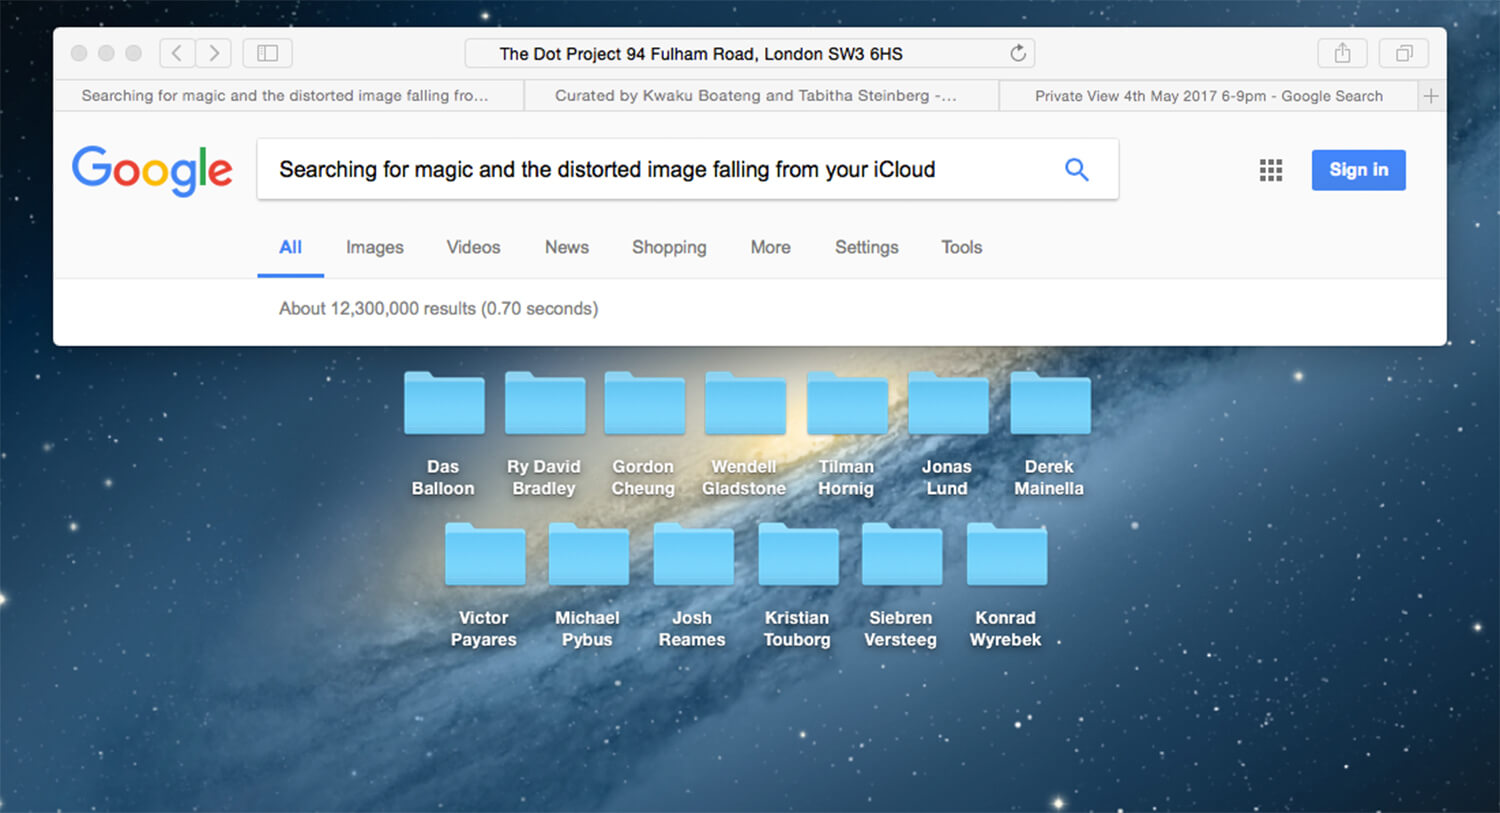Open the Jonas Lund folder
Viewport: 1500px width, 813px height.
click(x=947, y=404)
